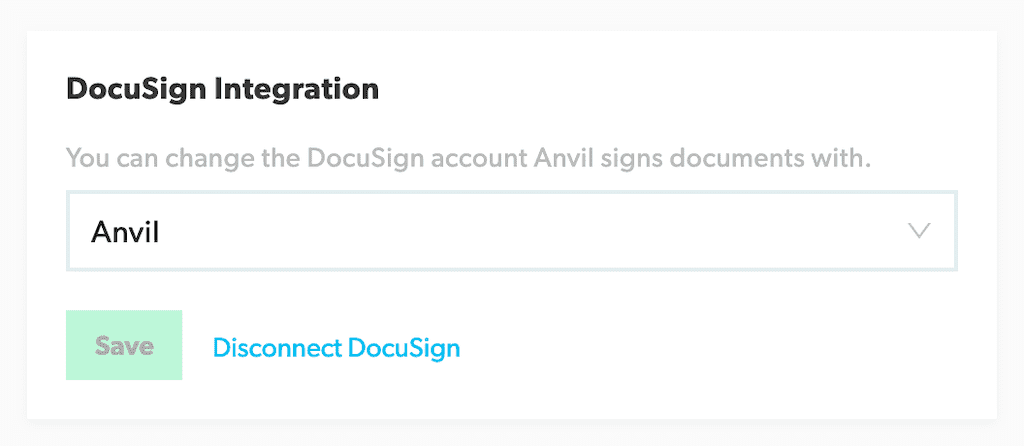Click the blue Disconnect DocuSign text

pyautogui.click(x=336, y=348)
